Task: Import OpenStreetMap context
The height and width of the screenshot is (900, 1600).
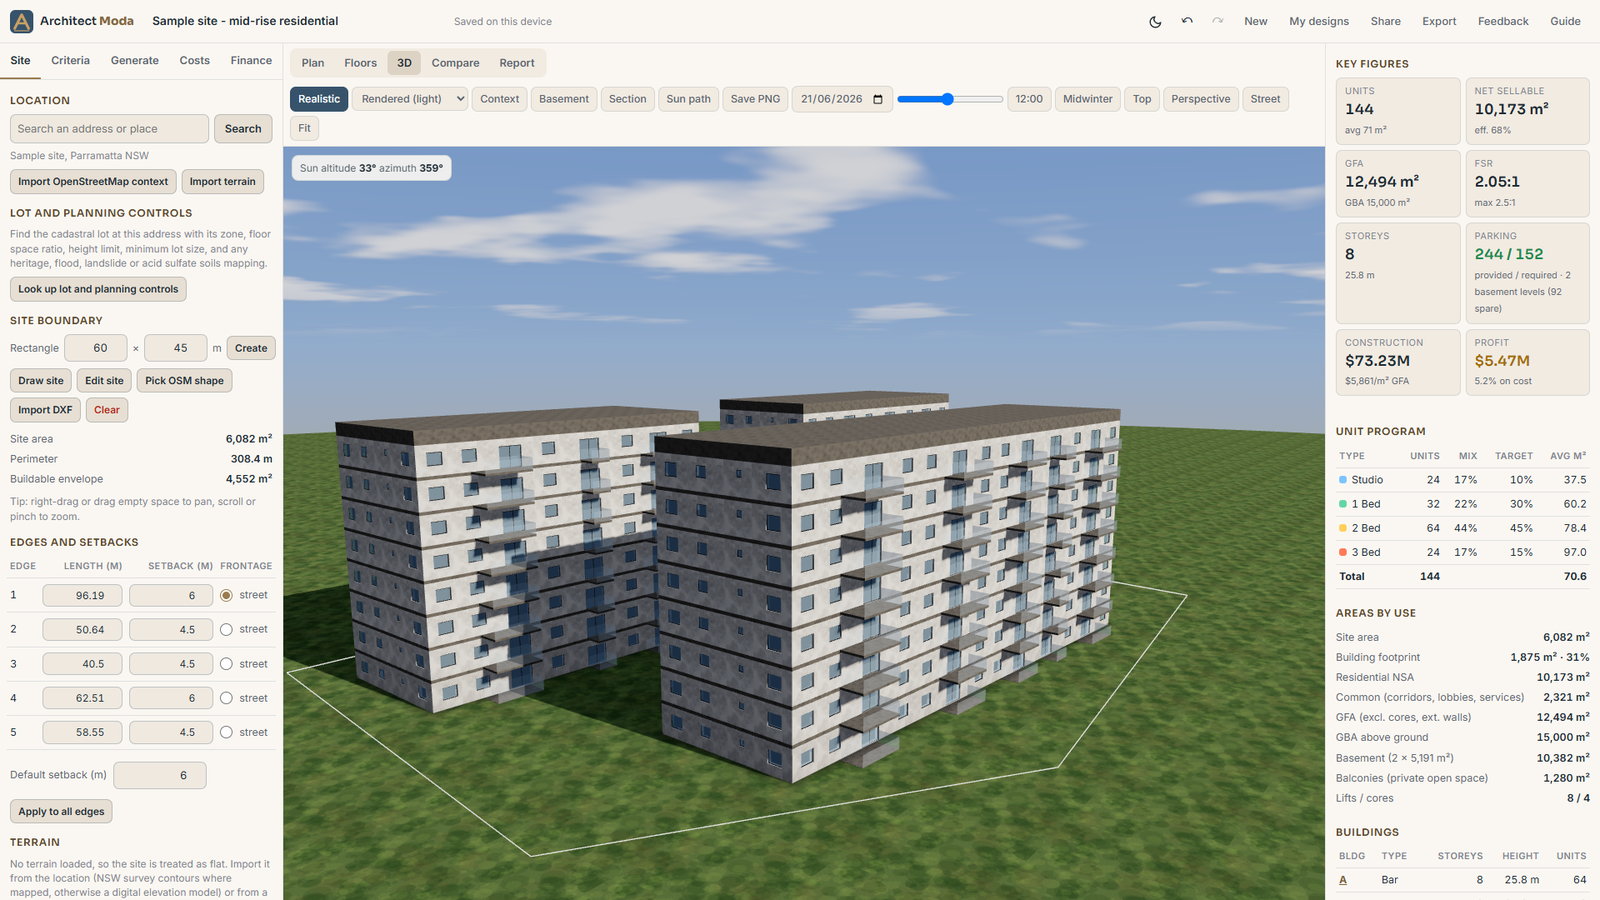Action: click(93, 182)
